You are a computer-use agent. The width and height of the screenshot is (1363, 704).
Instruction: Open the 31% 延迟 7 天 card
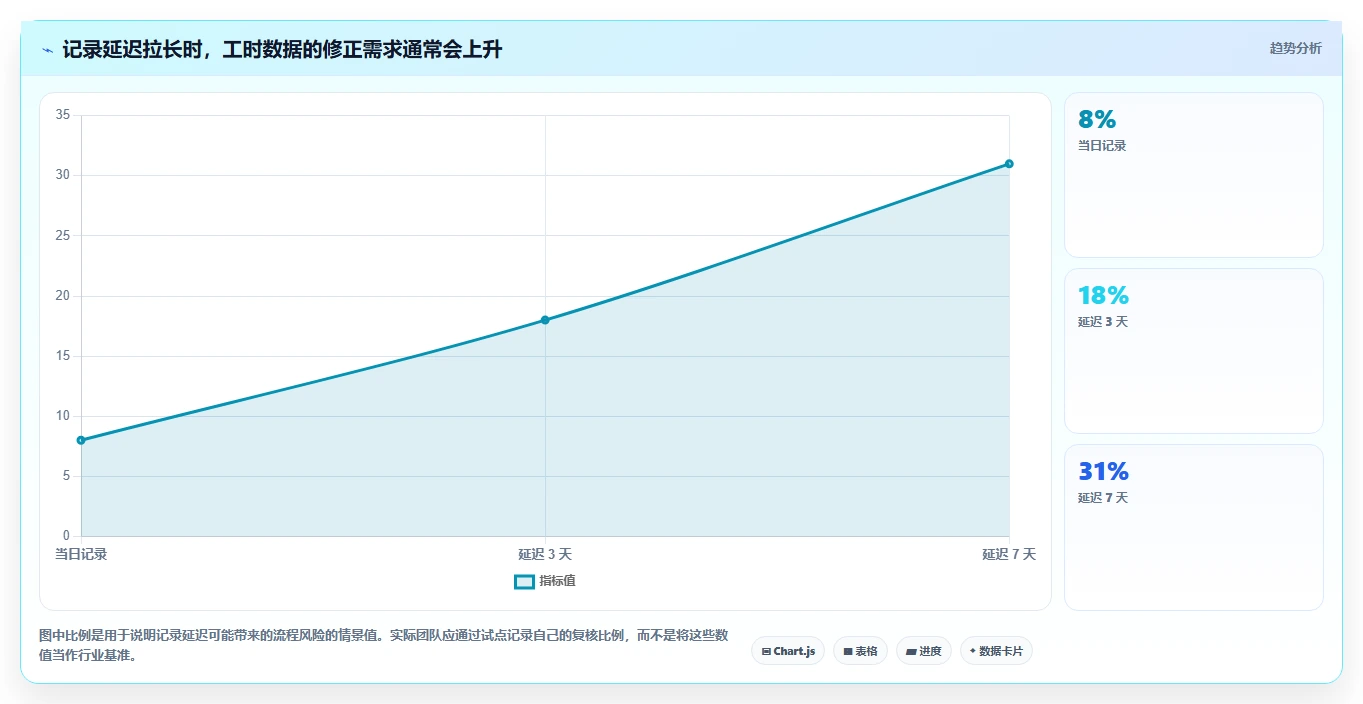click(1194, 527)
